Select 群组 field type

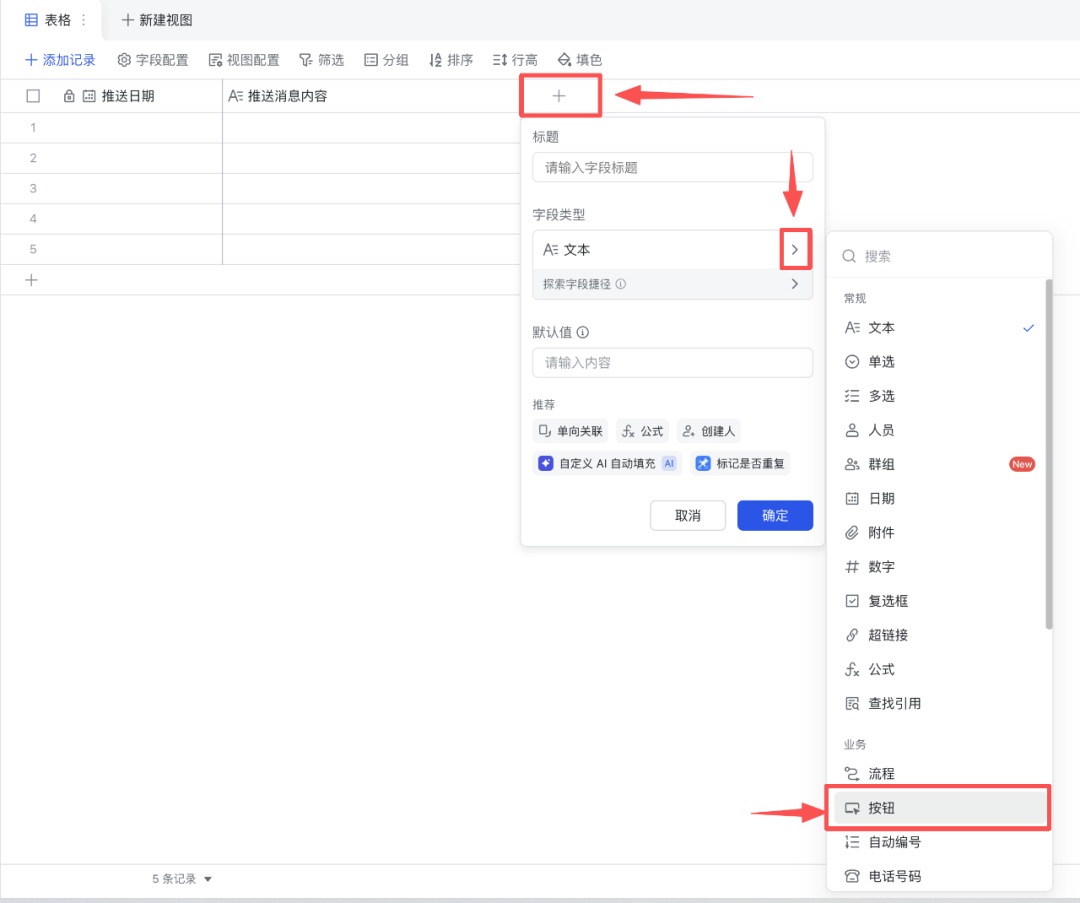[939, 464]
